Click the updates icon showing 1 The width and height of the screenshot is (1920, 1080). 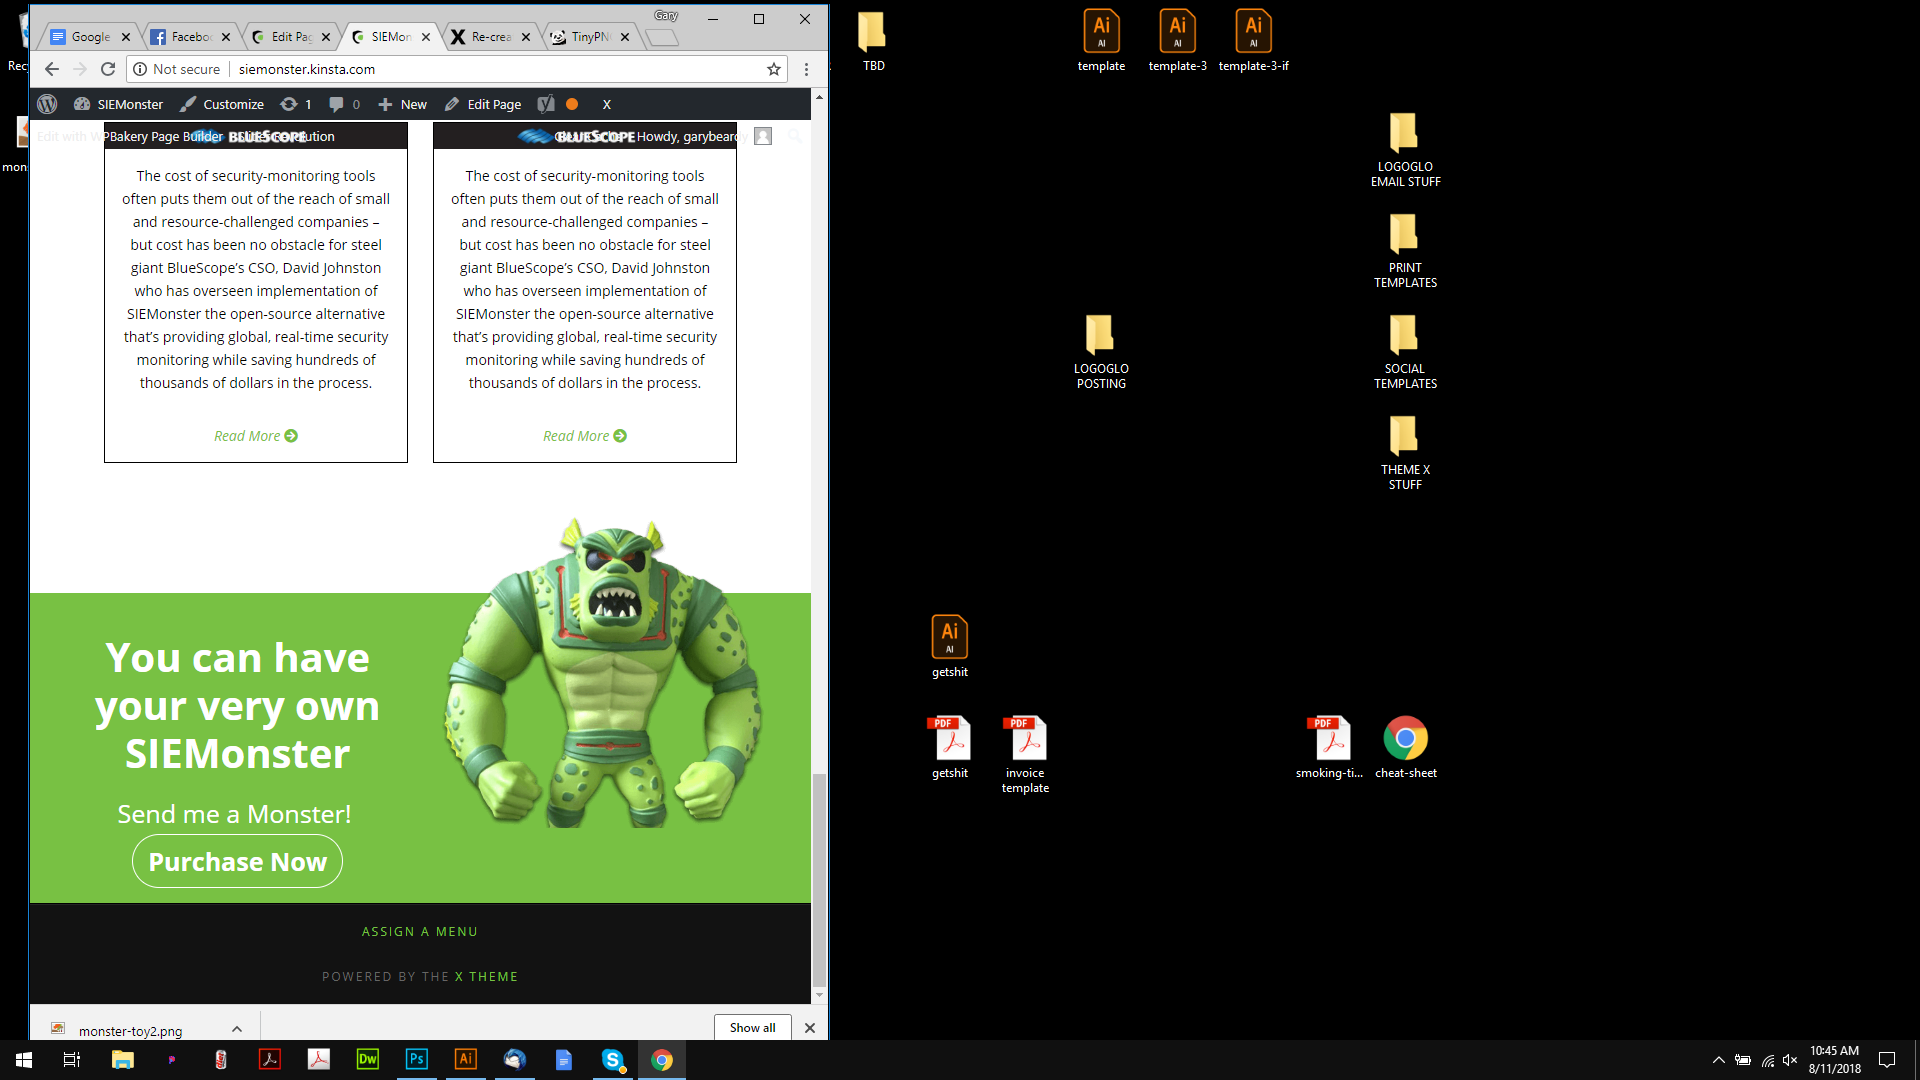click(x=296, y=104)
